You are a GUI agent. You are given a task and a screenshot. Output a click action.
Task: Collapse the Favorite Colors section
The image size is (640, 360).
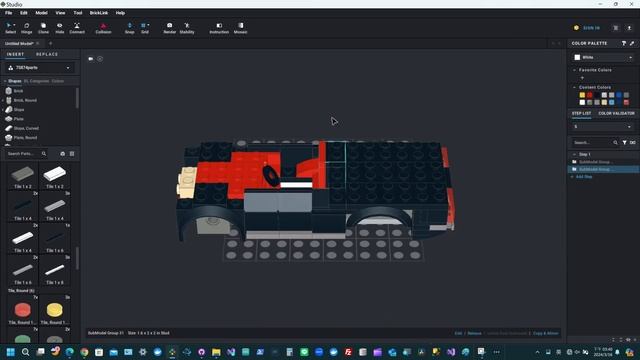574,70
